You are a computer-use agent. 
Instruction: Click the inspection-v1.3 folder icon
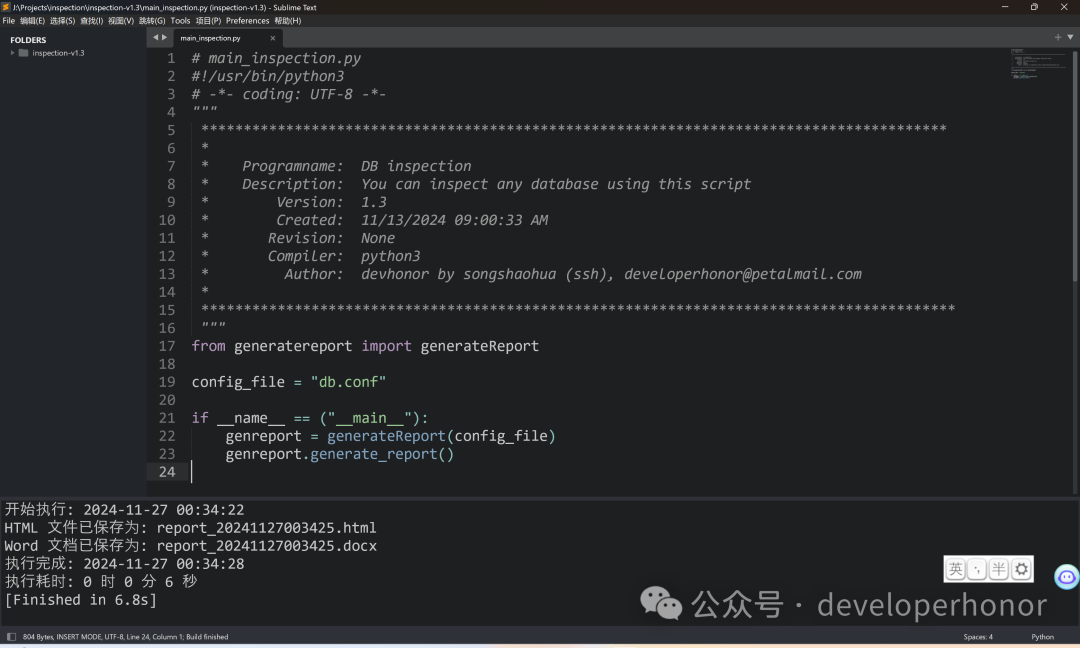[x=23, y=53]
